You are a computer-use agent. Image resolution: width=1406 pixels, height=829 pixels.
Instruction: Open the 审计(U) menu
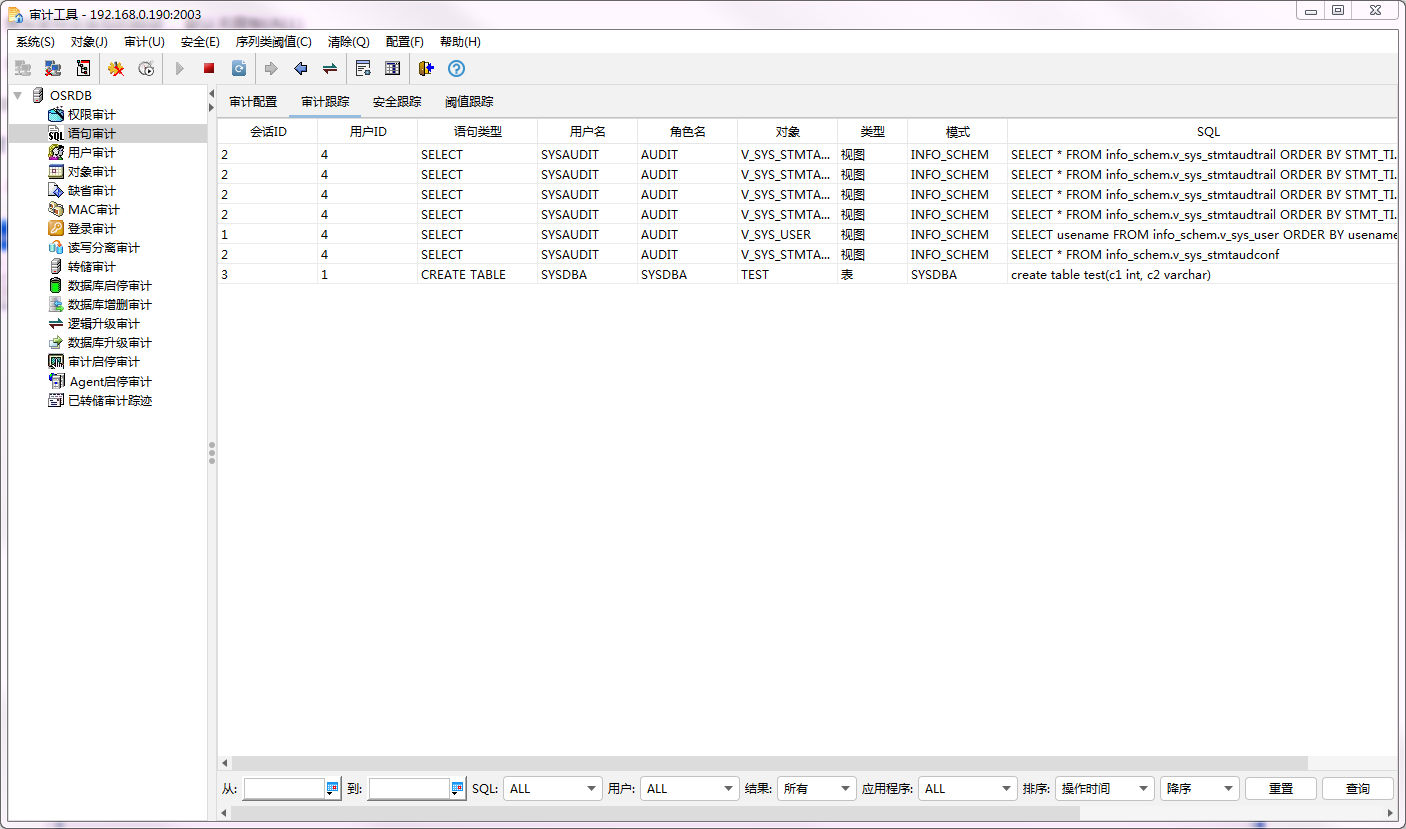coord(144,42)
